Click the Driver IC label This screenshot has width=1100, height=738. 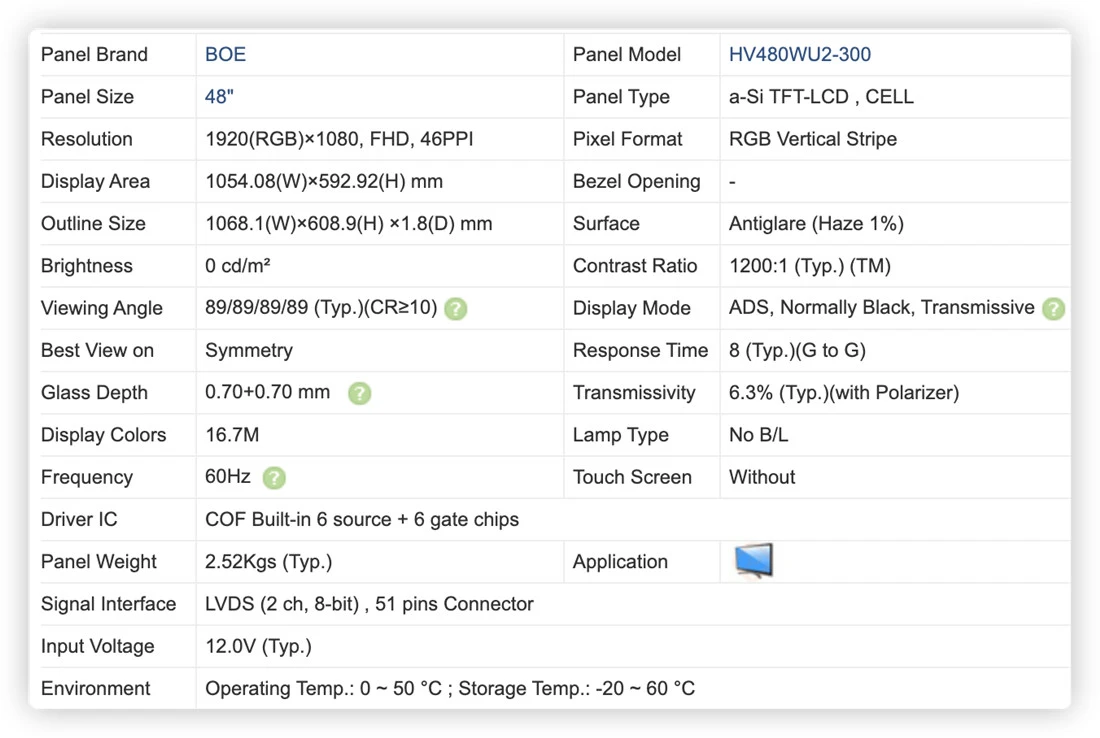pyautogui.click(x=79, y=520)
